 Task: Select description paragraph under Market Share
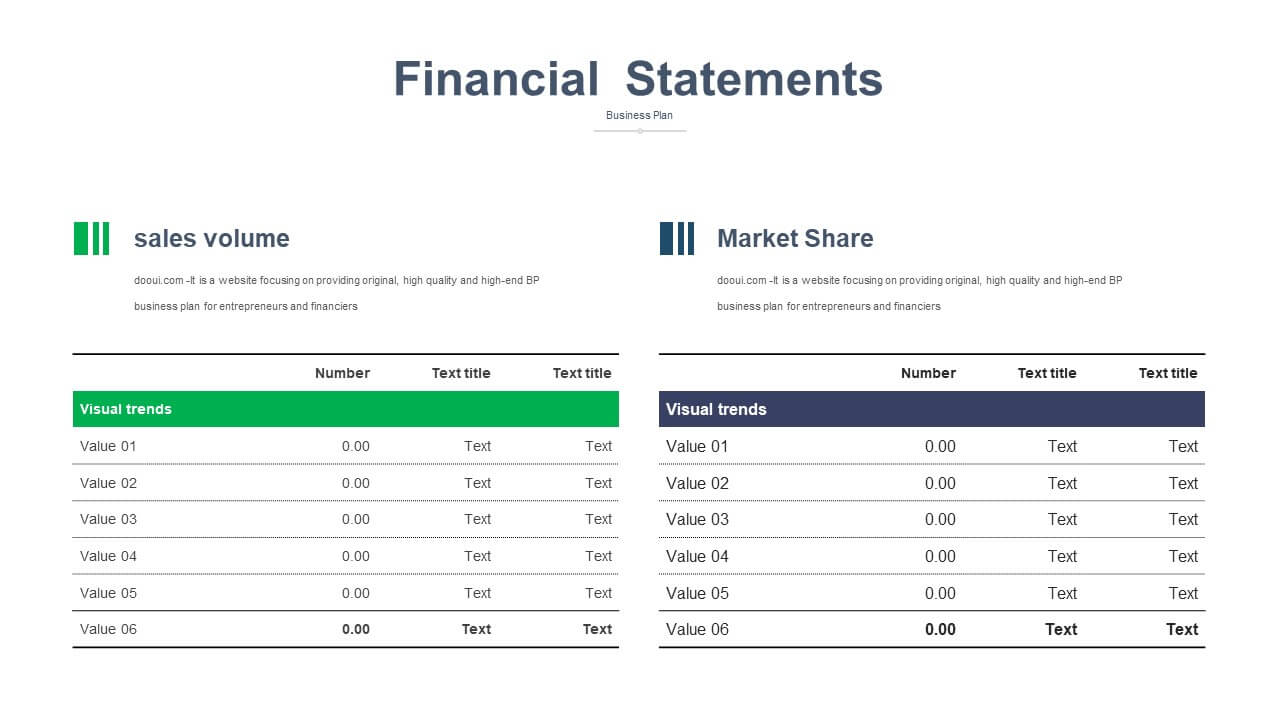click(920, 293)
